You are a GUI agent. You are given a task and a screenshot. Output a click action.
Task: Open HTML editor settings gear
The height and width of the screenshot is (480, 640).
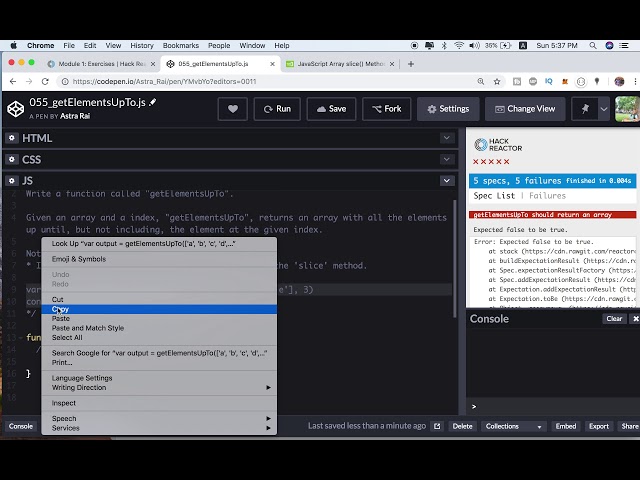click(x=12, y=138)
